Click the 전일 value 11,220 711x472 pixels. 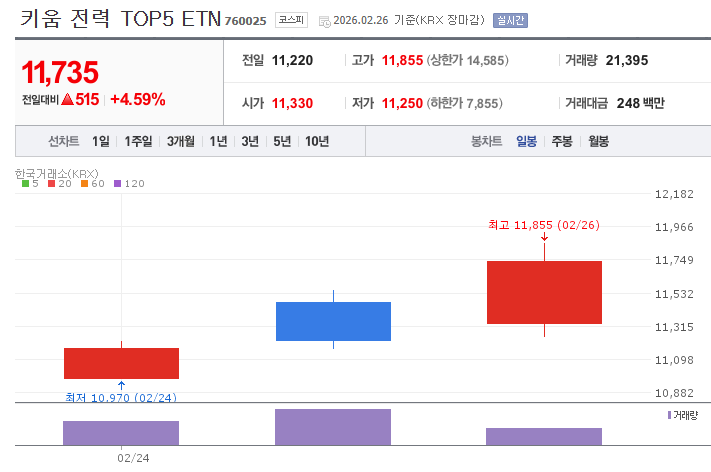click(x=292, y=60)
